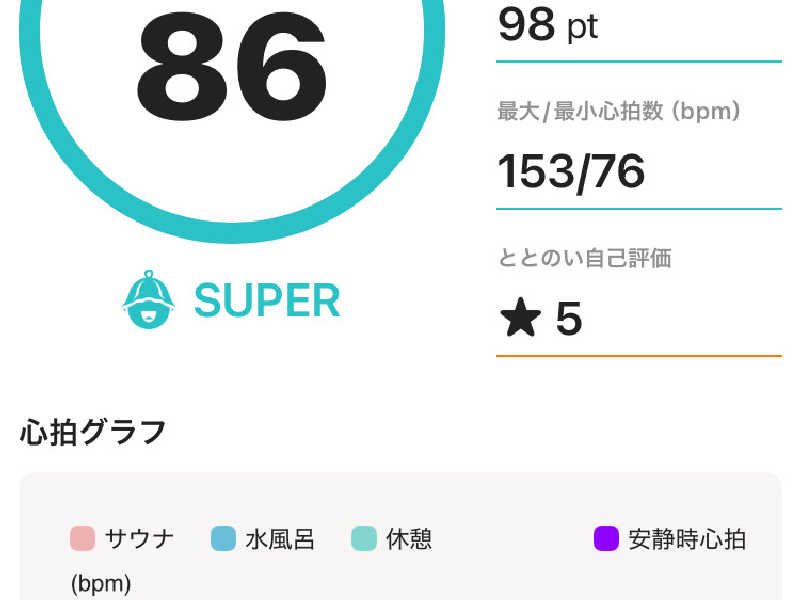This screenshot has height=600, width=800.
Task: Click the 心拍グラフ section heading
Action: point(93,432)
